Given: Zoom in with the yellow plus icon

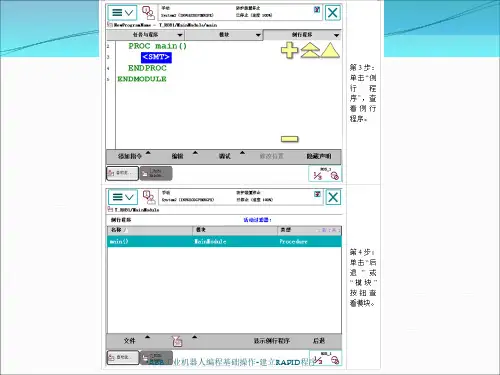Looking at the screenshot, I should (289, 51).
